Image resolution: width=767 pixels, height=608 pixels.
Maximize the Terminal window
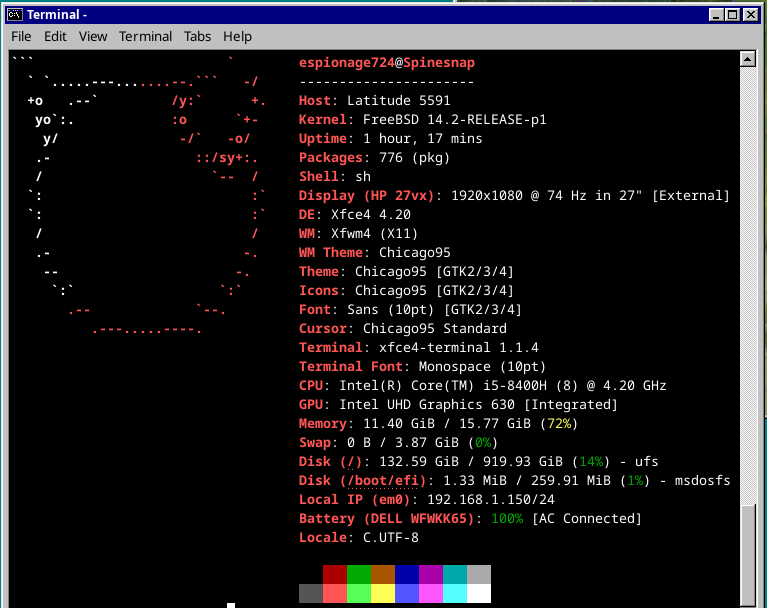(x=733, y=14)
